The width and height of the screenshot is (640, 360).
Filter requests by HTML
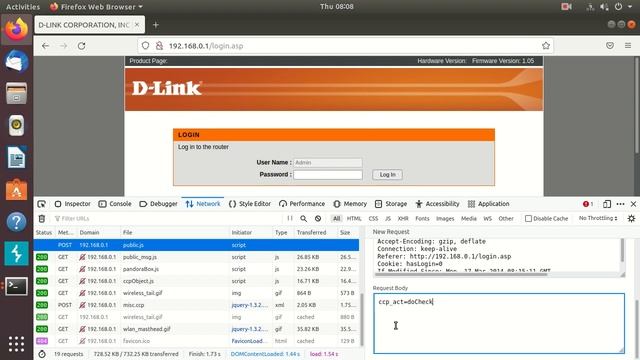click(x=354, y=218)
